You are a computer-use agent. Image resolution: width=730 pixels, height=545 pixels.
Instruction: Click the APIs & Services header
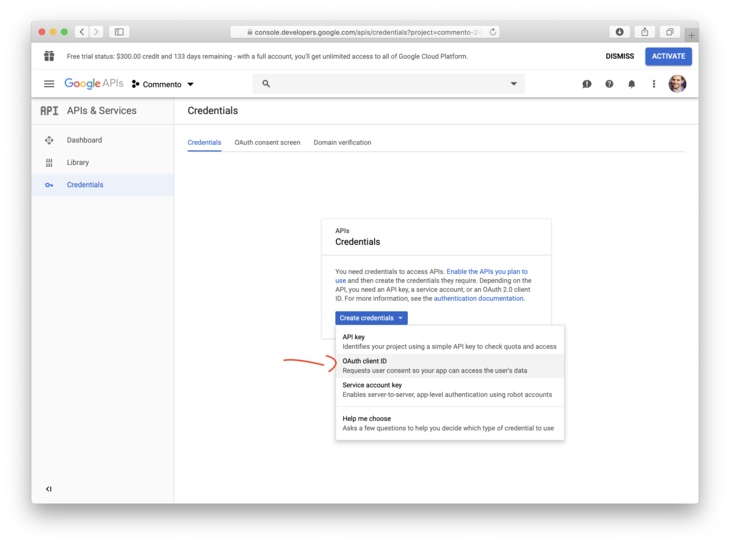pyautogui.click(x=101, y=111)
